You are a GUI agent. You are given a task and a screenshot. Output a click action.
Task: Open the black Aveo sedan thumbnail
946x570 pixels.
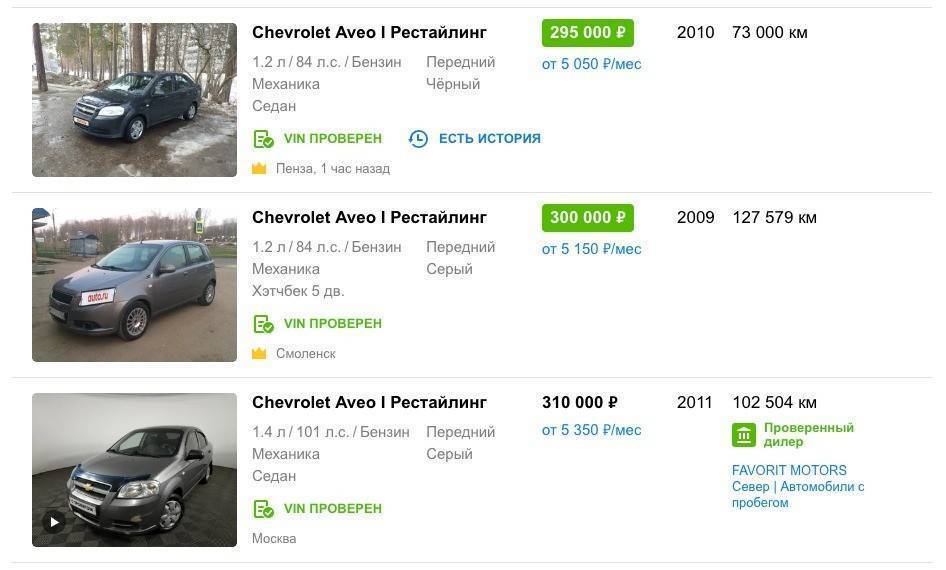pyautogui.click(x=134, y=100)
